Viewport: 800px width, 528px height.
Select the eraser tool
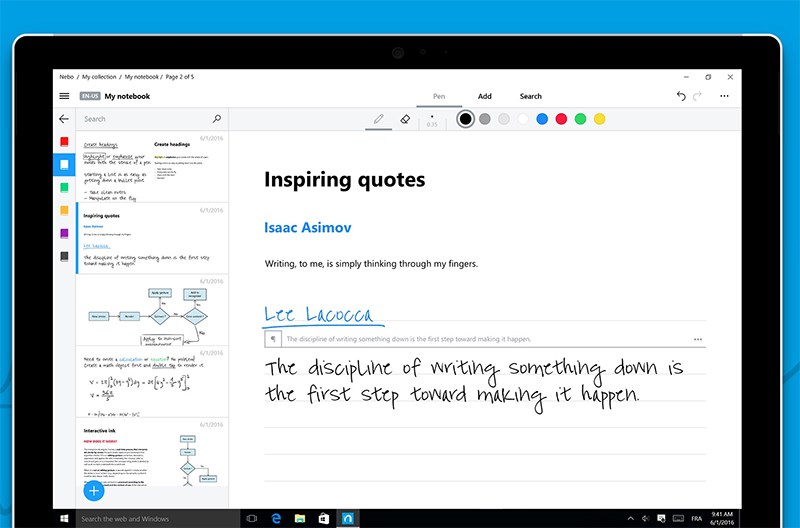coord(405,119)
